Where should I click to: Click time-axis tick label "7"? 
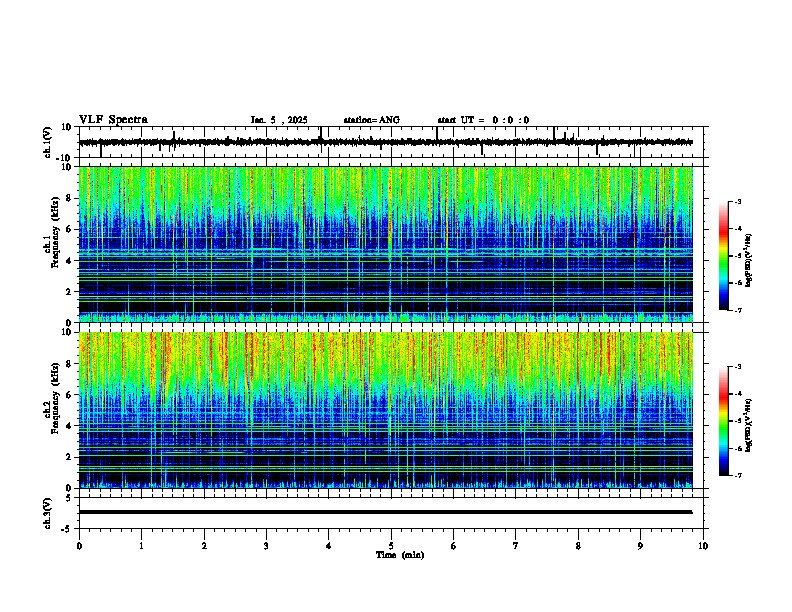516,546
